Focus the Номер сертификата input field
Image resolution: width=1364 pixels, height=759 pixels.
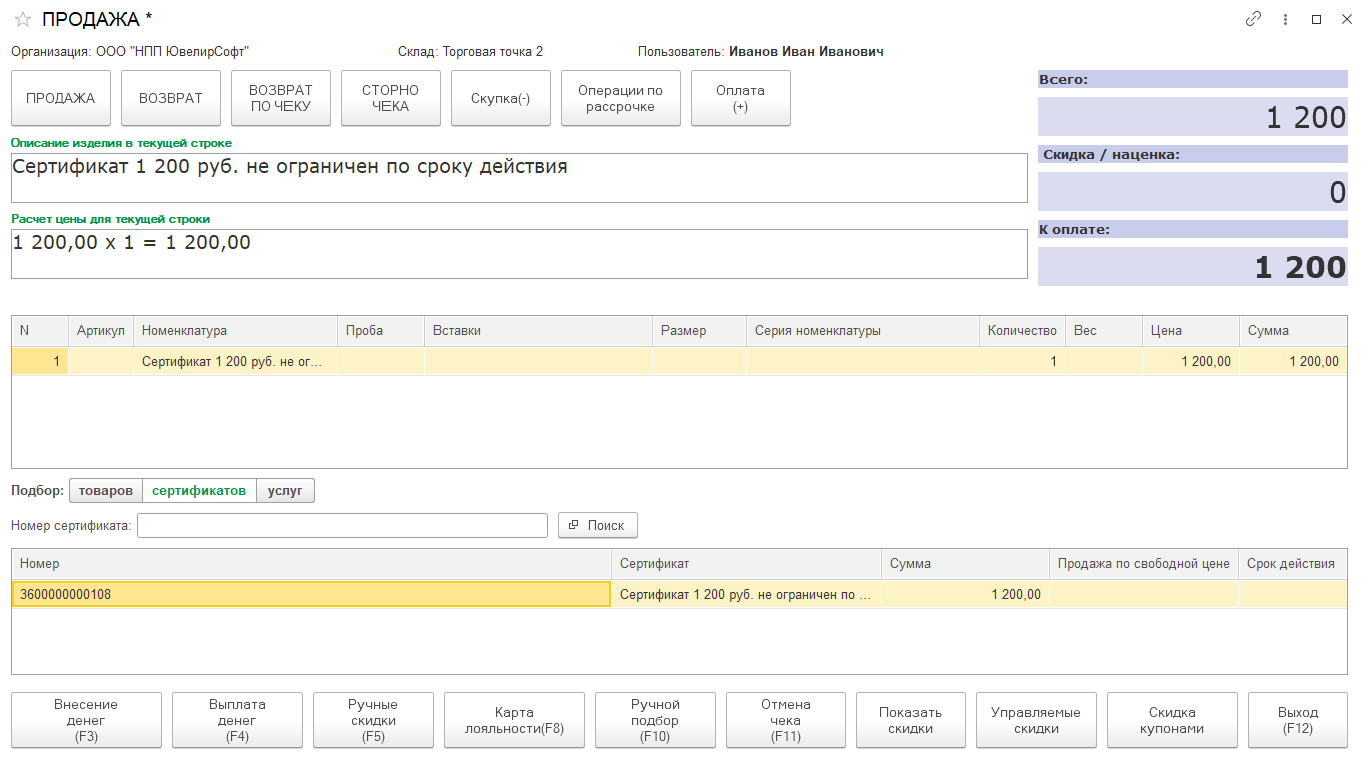point(342,525)
